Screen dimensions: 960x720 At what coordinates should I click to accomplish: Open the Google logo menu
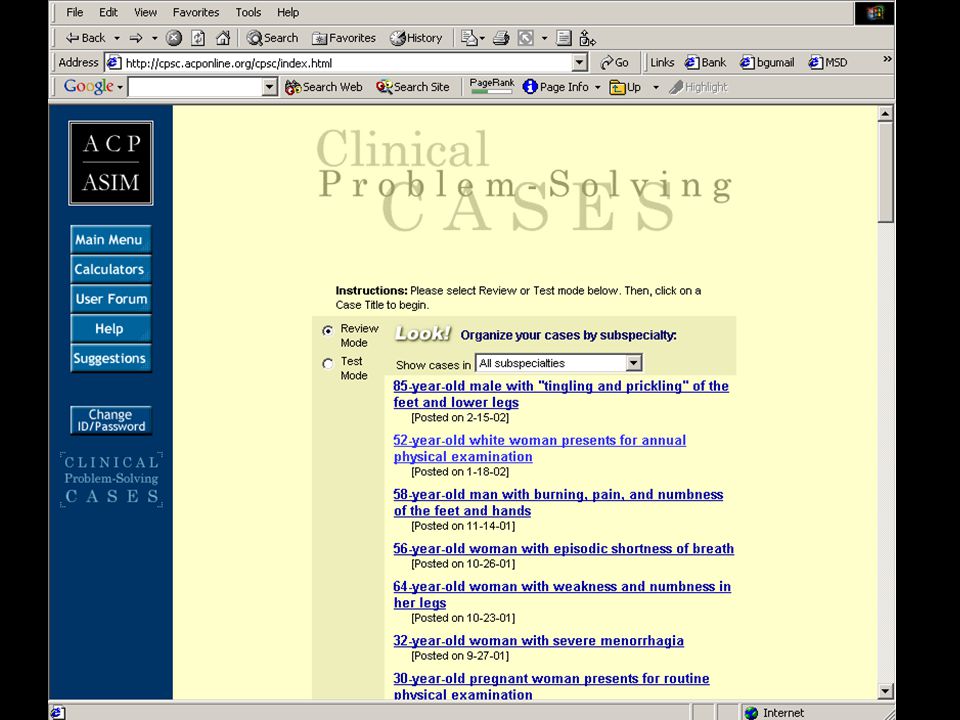[93, 86]
